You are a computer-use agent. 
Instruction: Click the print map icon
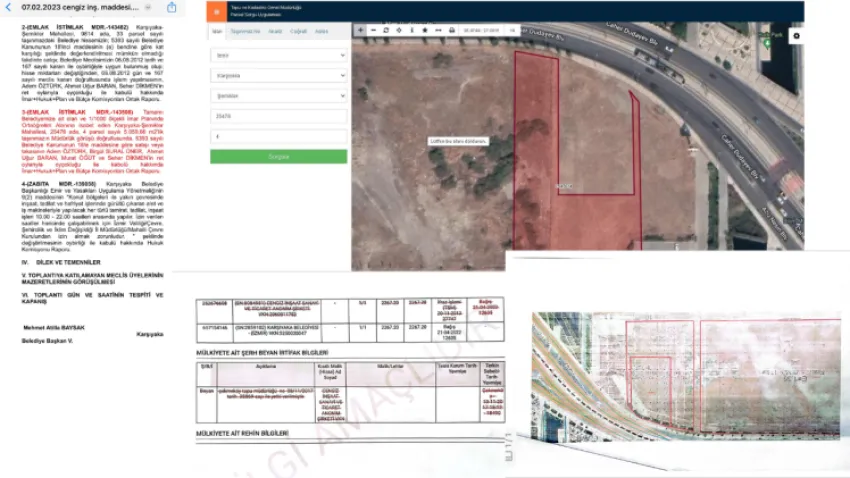coord(451,30)
